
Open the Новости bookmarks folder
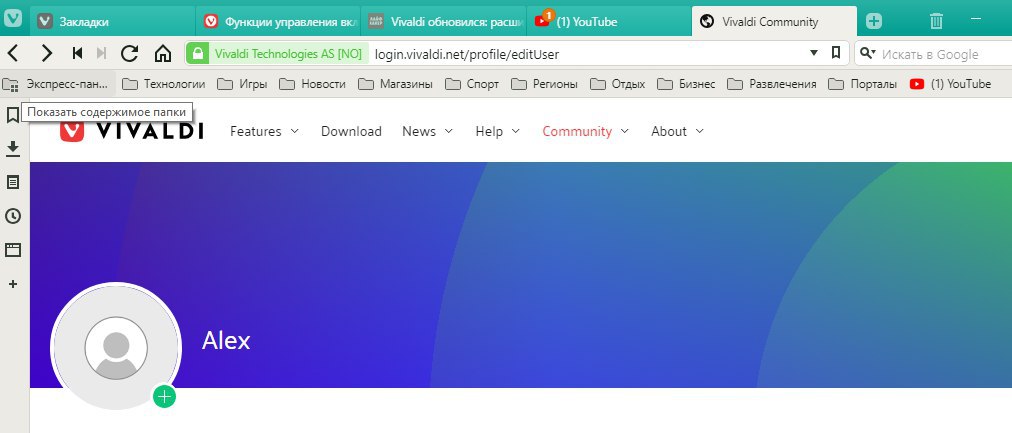pos(312,84)
